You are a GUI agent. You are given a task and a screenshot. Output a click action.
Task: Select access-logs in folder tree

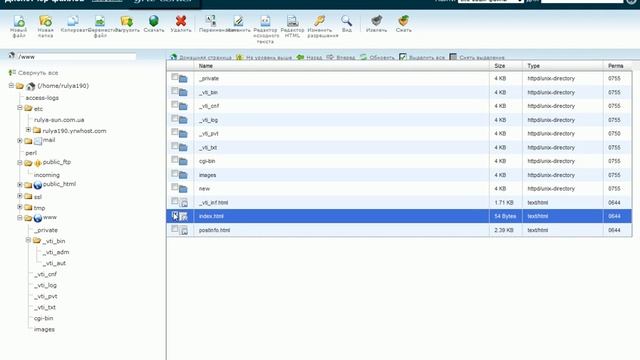[42, 98]
